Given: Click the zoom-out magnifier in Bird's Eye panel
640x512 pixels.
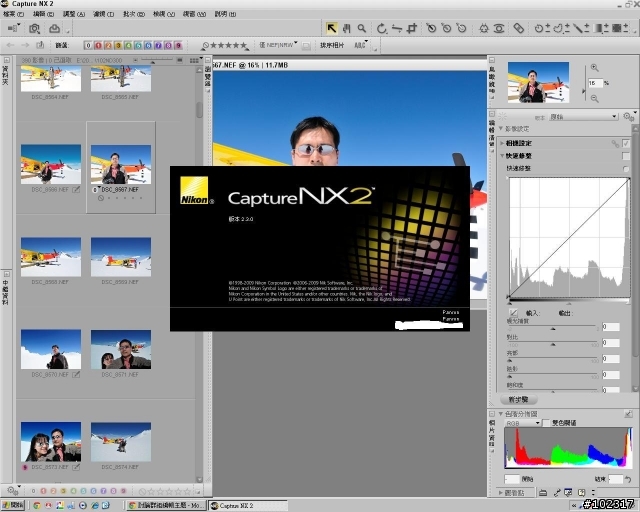Looking at the screenshot, I should (x=595, y=98).
